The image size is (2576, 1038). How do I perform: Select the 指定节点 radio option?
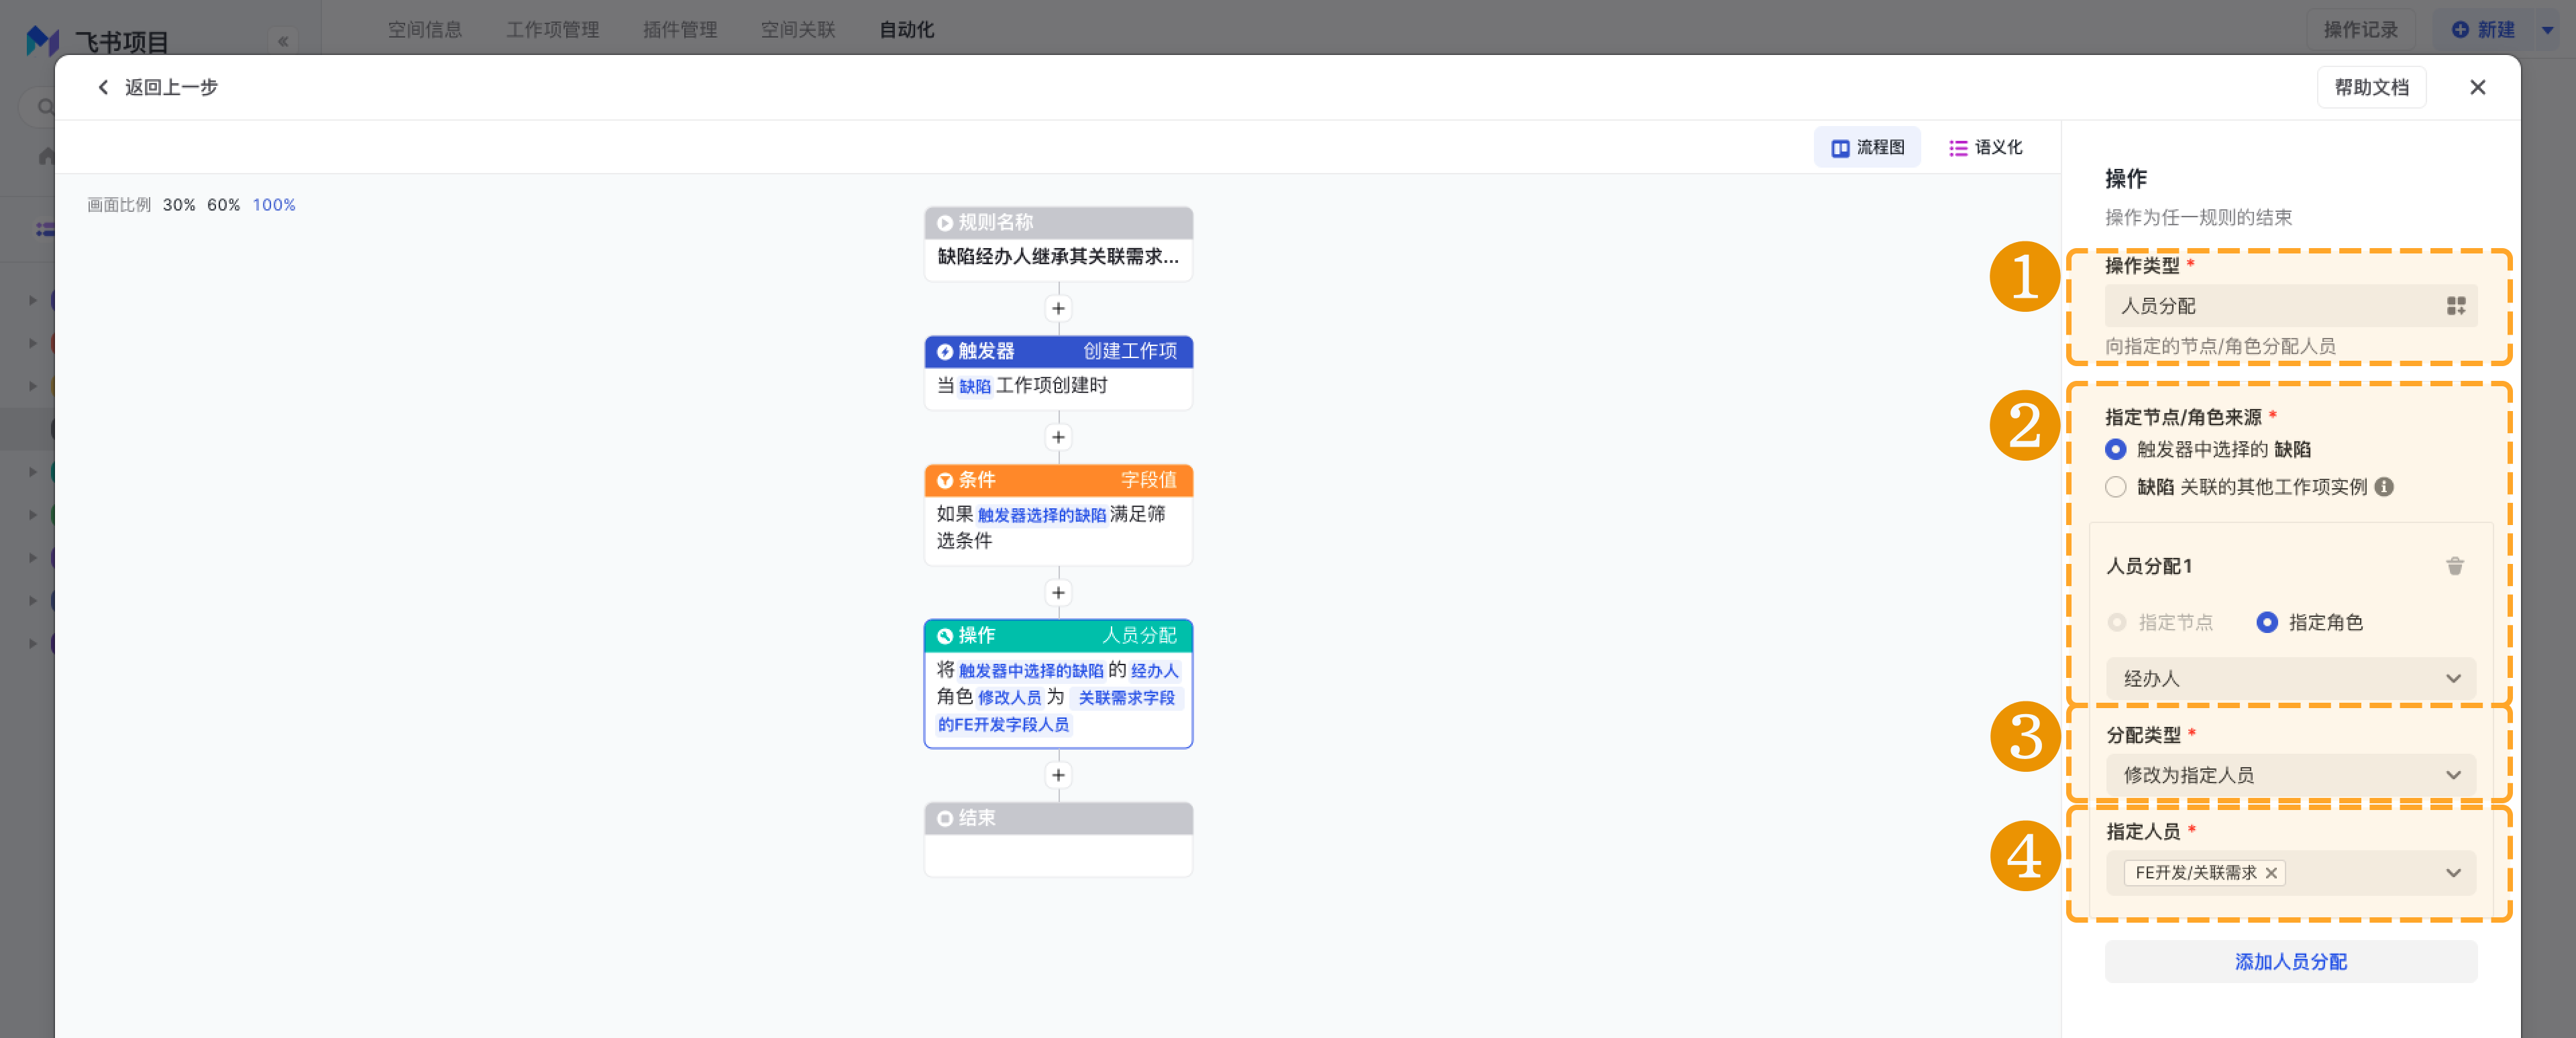[x=2116, y=622]
